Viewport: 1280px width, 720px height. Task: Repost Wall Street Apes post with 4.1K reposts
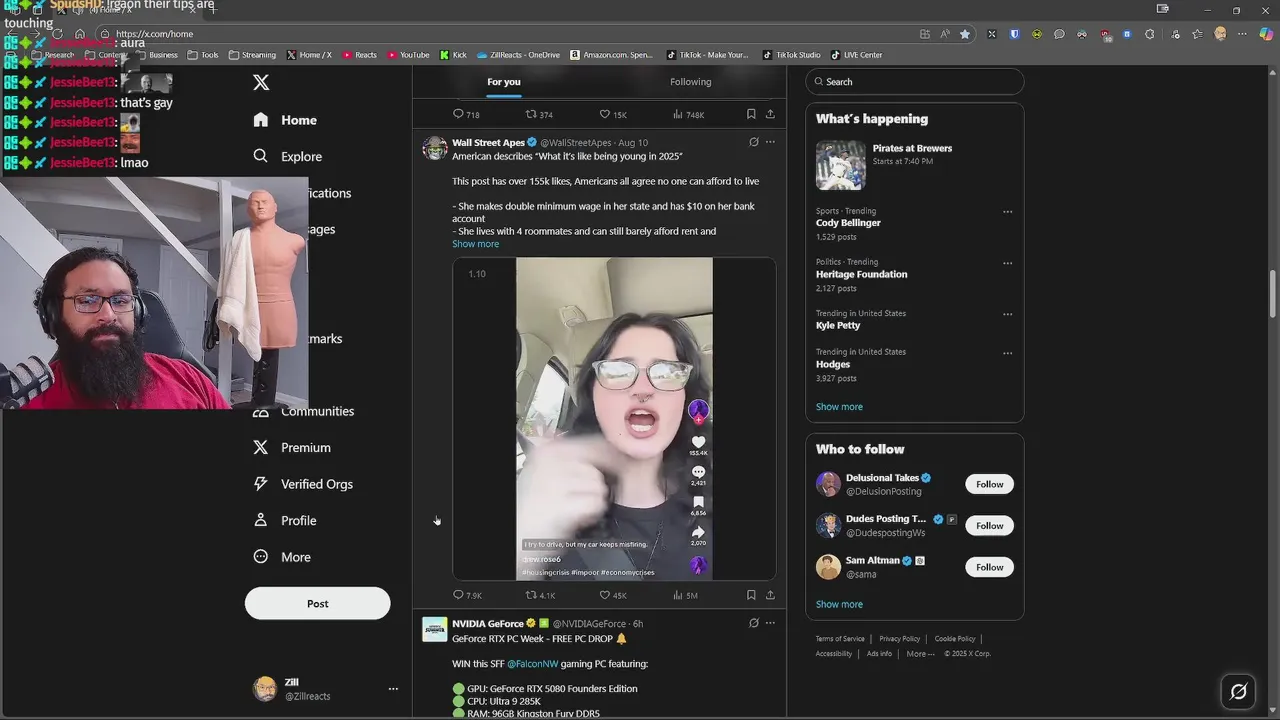point(540,595)
